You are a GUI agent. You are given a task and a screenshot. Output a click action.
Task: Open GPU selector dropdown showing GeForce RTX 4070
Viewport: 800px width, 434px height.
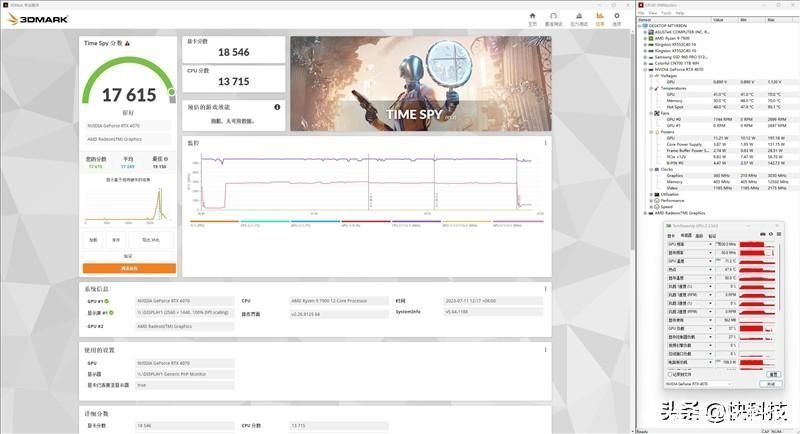tap(699, 384)
